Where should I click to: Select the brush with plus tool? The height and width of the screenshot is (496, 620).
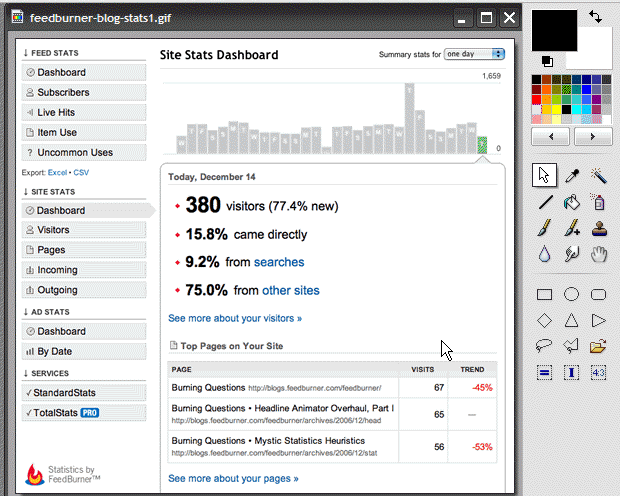coord(572,228)
